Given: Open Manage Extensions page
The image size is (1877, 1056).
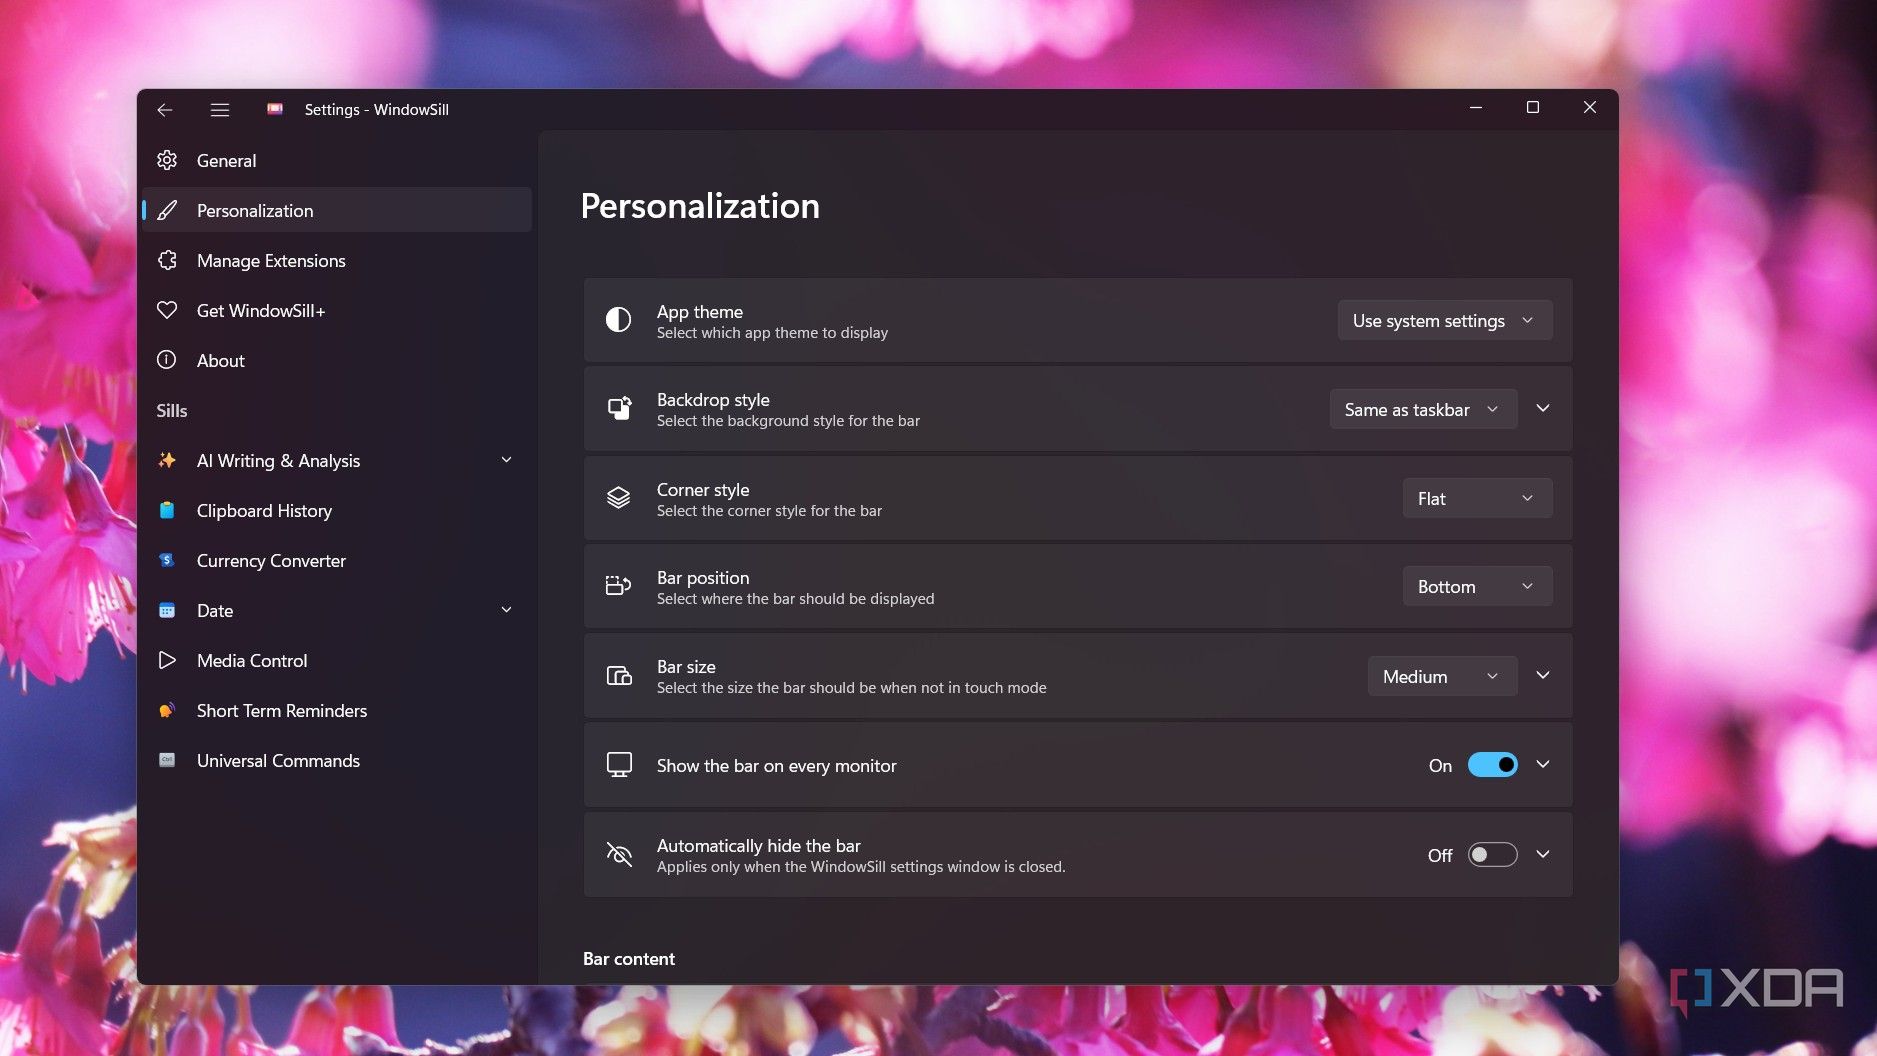Looking at the screenshot, I should tap(337, 260).
